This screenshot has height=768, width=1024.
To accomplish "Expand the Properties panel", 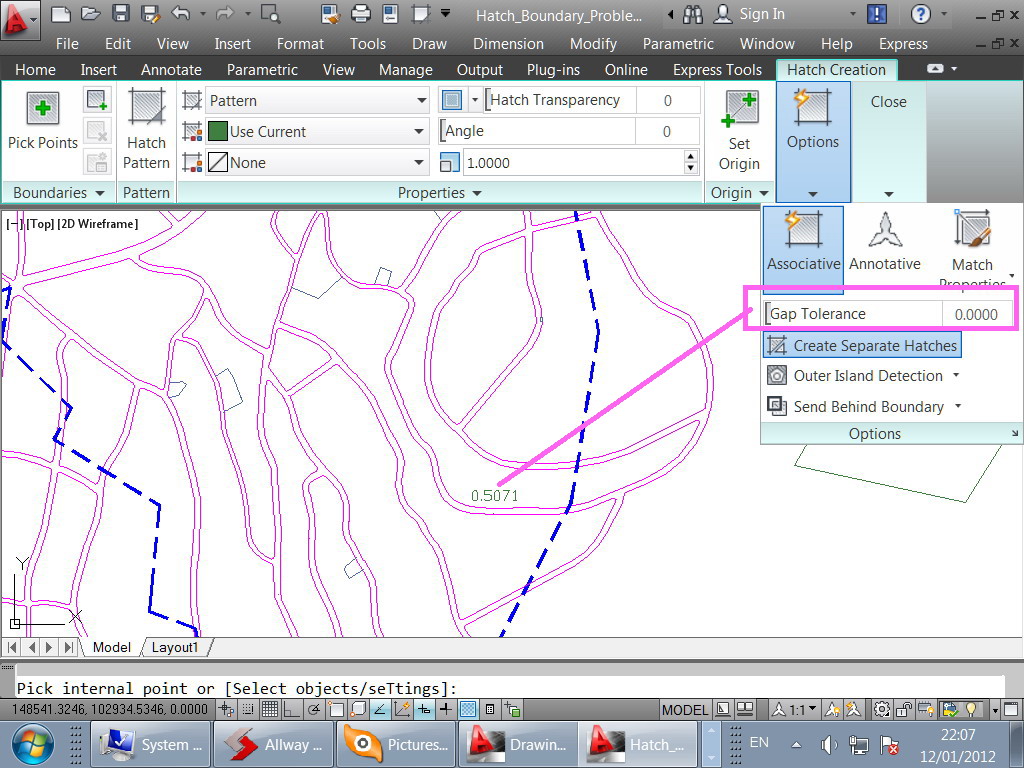I will tap(440, 193).
